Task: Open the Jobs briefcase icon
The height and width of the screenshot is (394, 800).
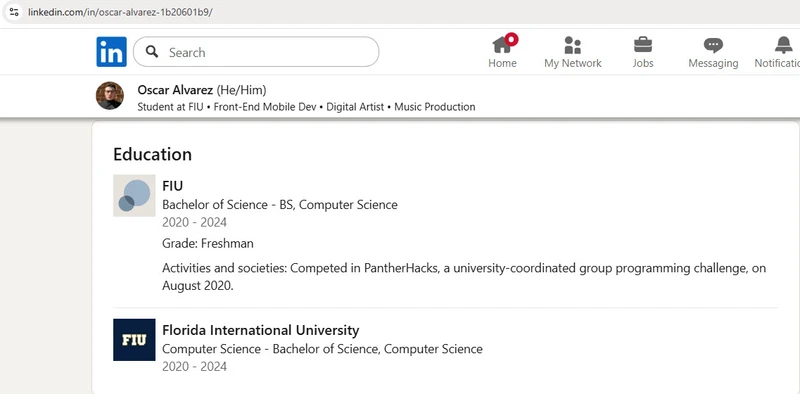Action: click(x=643, y=45)
